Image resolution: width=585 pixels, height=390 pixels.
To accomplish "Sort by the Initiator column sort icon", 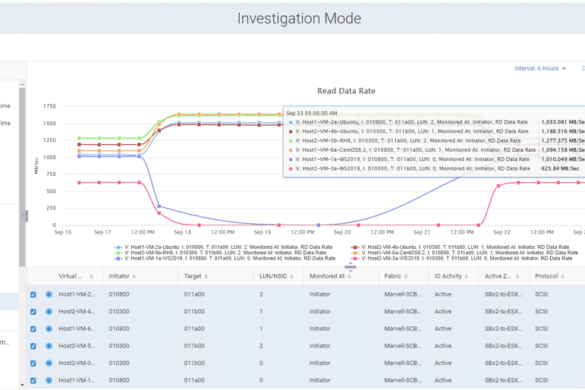I will click(134, 277).
